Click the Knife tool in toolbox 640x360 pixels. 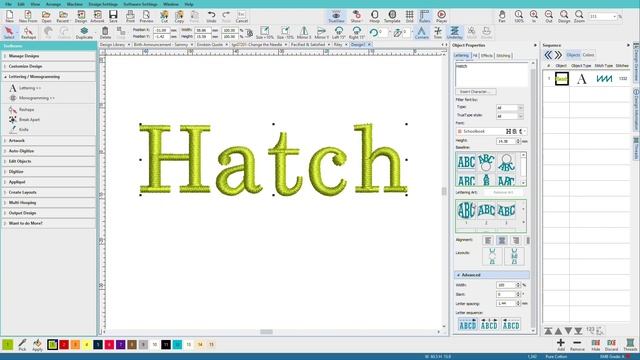coord(19,129)
